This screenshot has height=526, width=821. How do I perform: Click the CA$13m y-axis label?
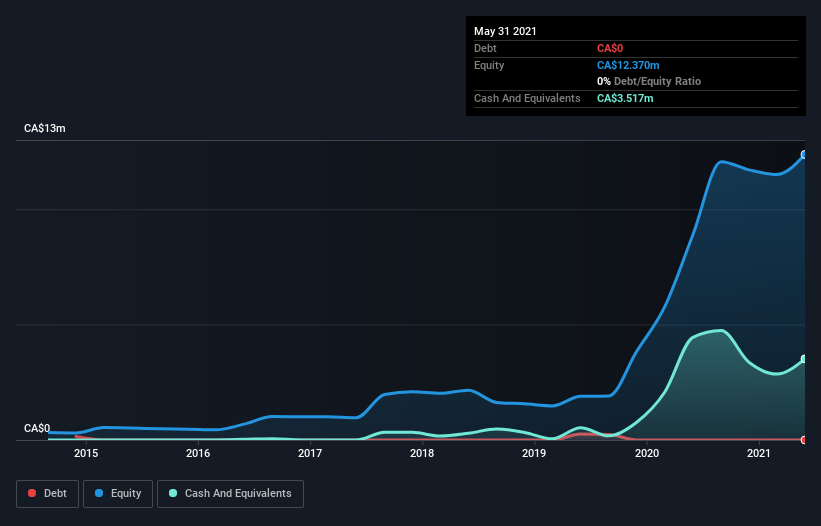(x=45, y=129)
